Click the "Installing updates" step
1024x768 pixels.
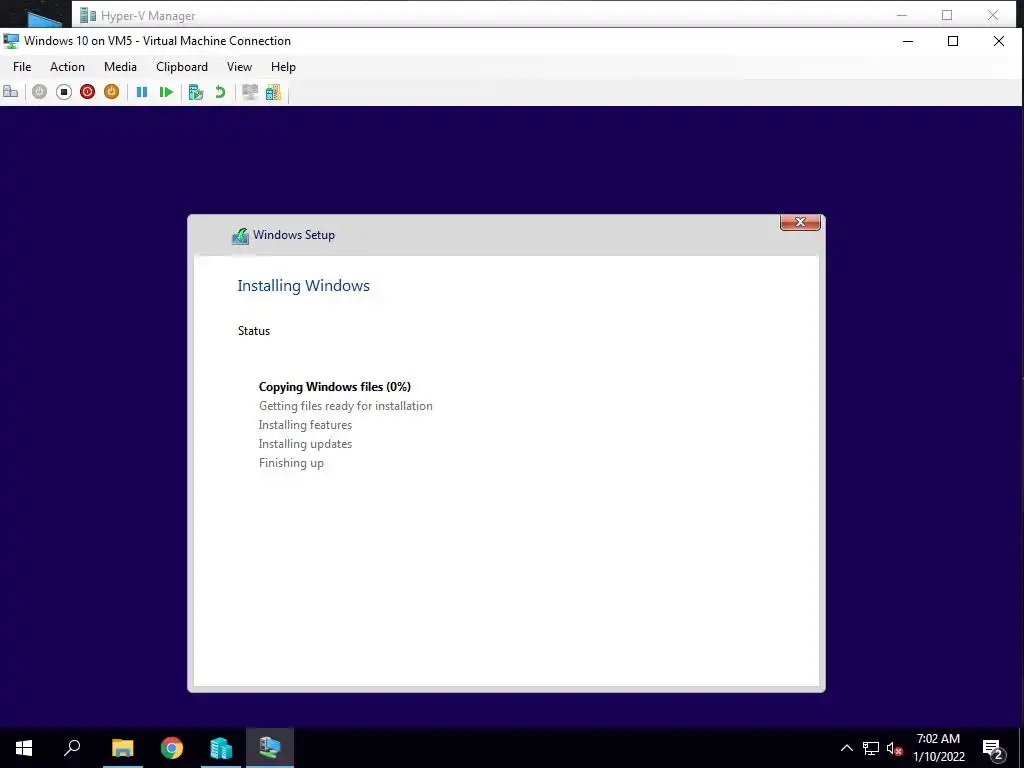coord(305,444)
